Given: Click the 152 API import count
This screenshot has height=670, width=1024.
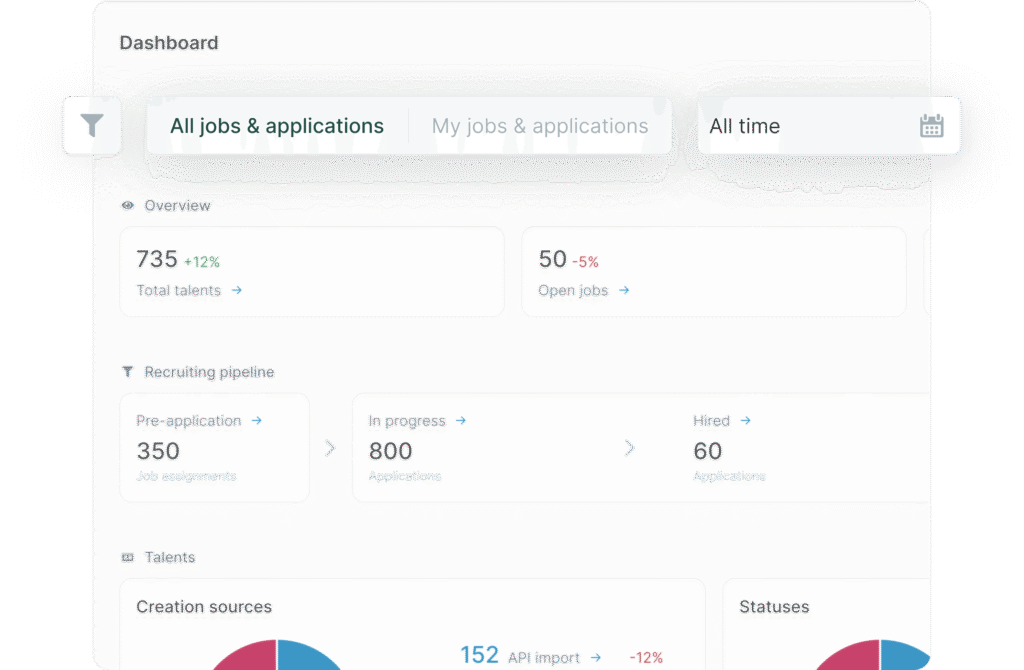Looking at the screenshot, I should click(479, 655).
